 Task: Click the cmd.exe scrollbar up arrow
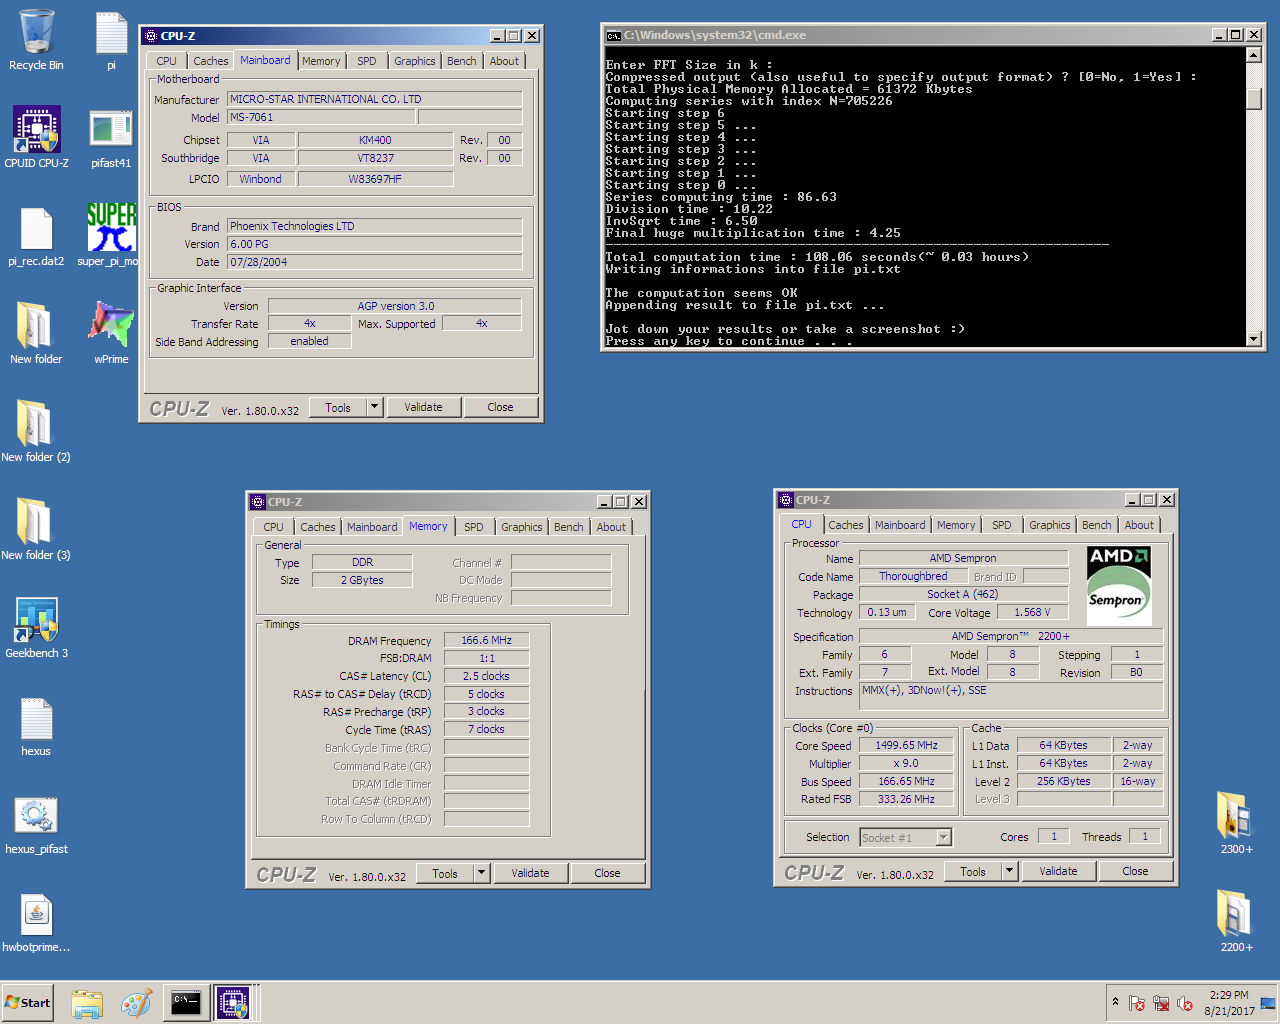(1254, 55)
